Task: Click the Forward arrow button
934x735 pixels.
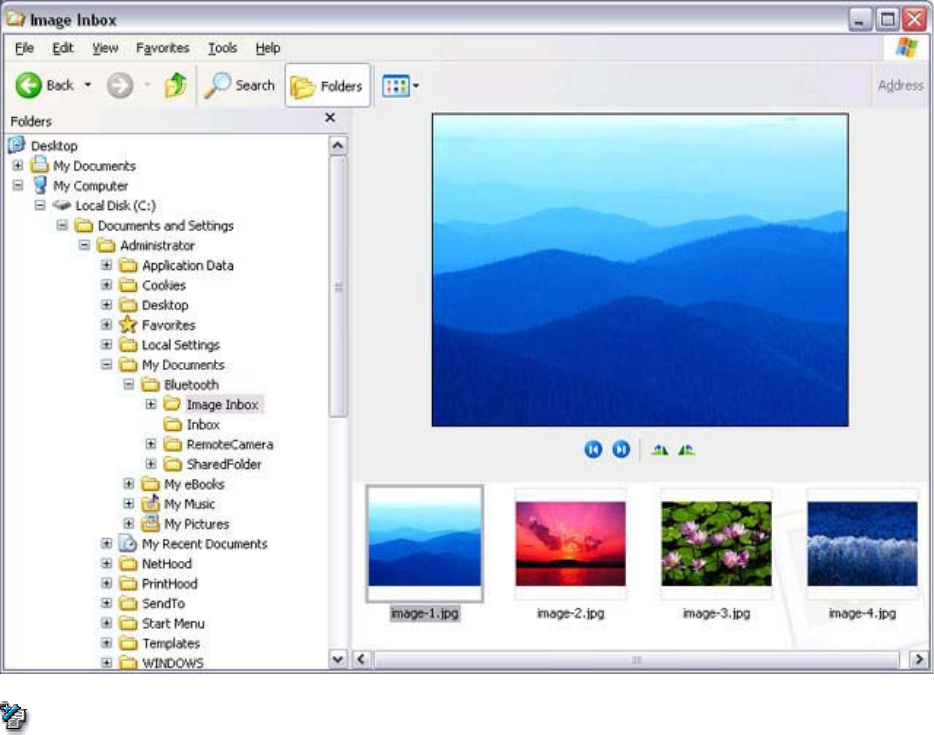Action: coord(120,85)
